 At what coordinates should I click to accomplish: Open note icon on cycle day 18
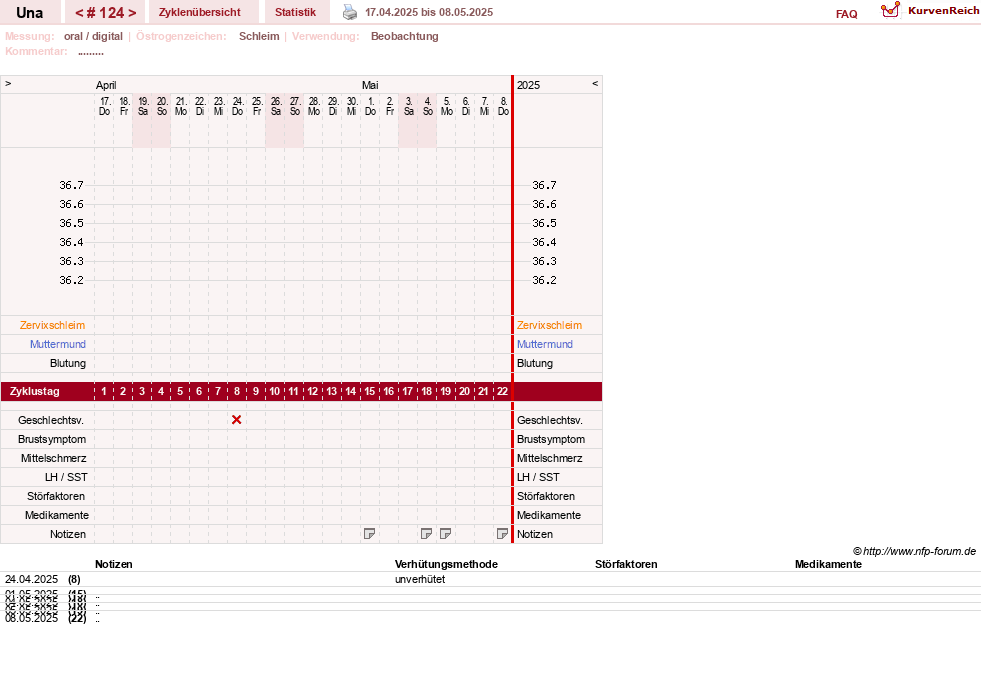coord(426,534)
